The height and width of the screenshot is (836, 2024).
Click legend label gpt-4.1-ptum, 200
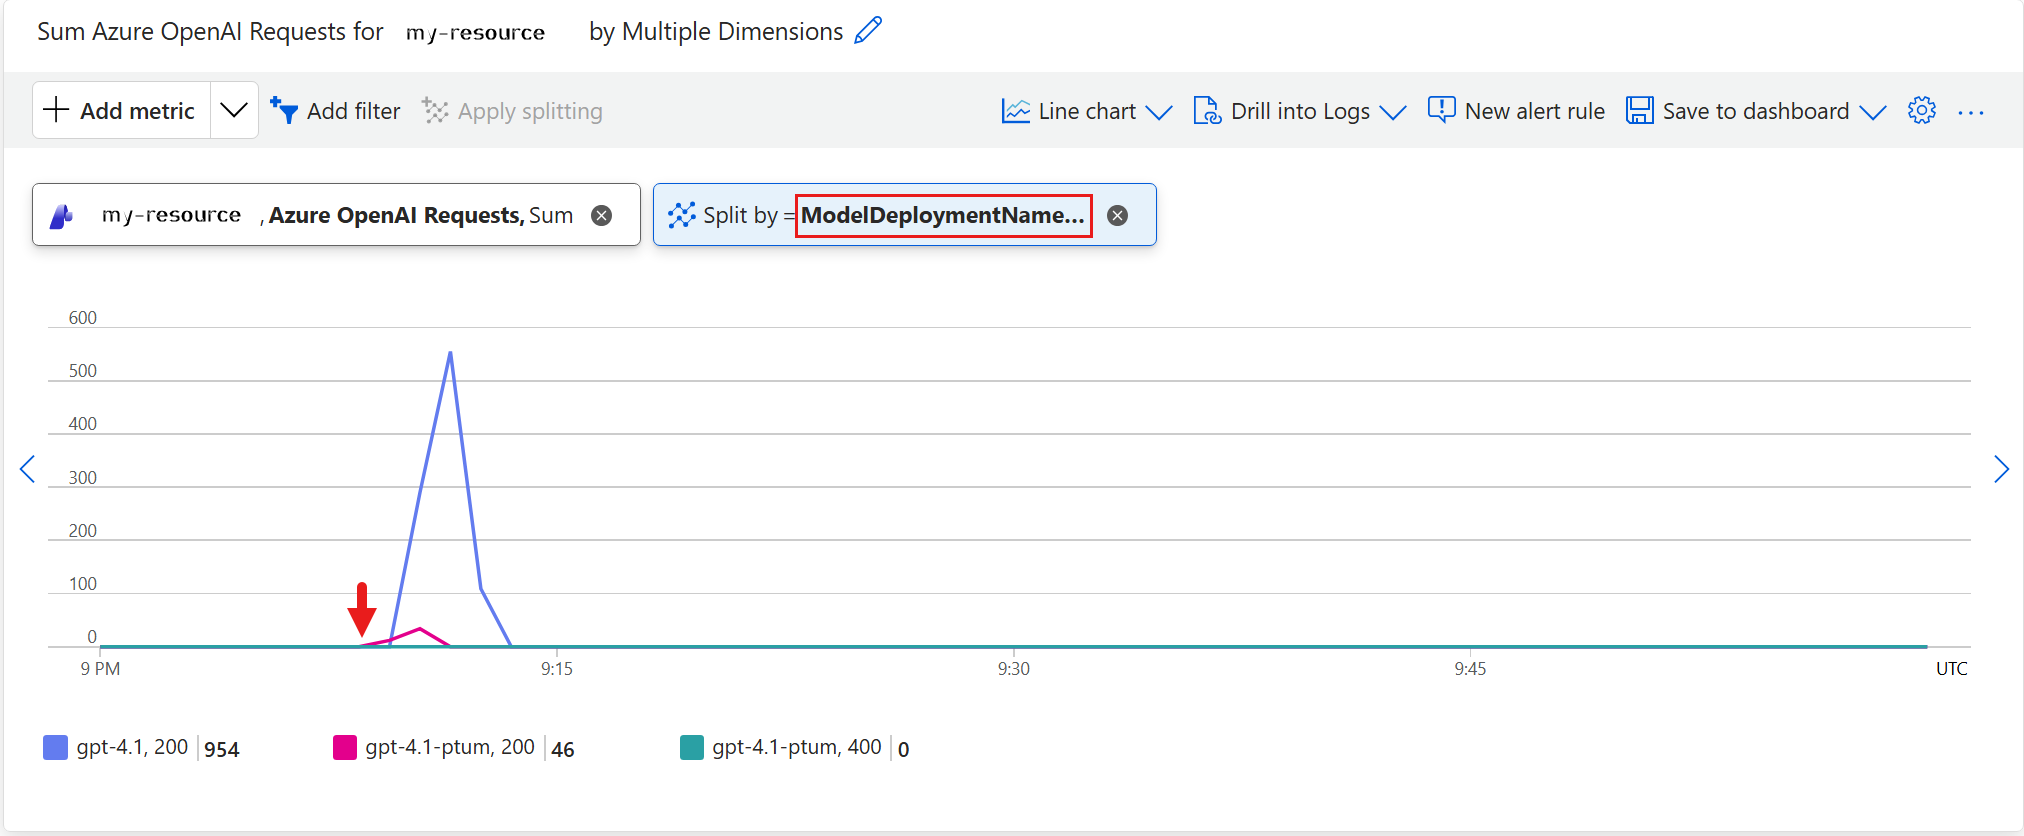pos(450,747)
